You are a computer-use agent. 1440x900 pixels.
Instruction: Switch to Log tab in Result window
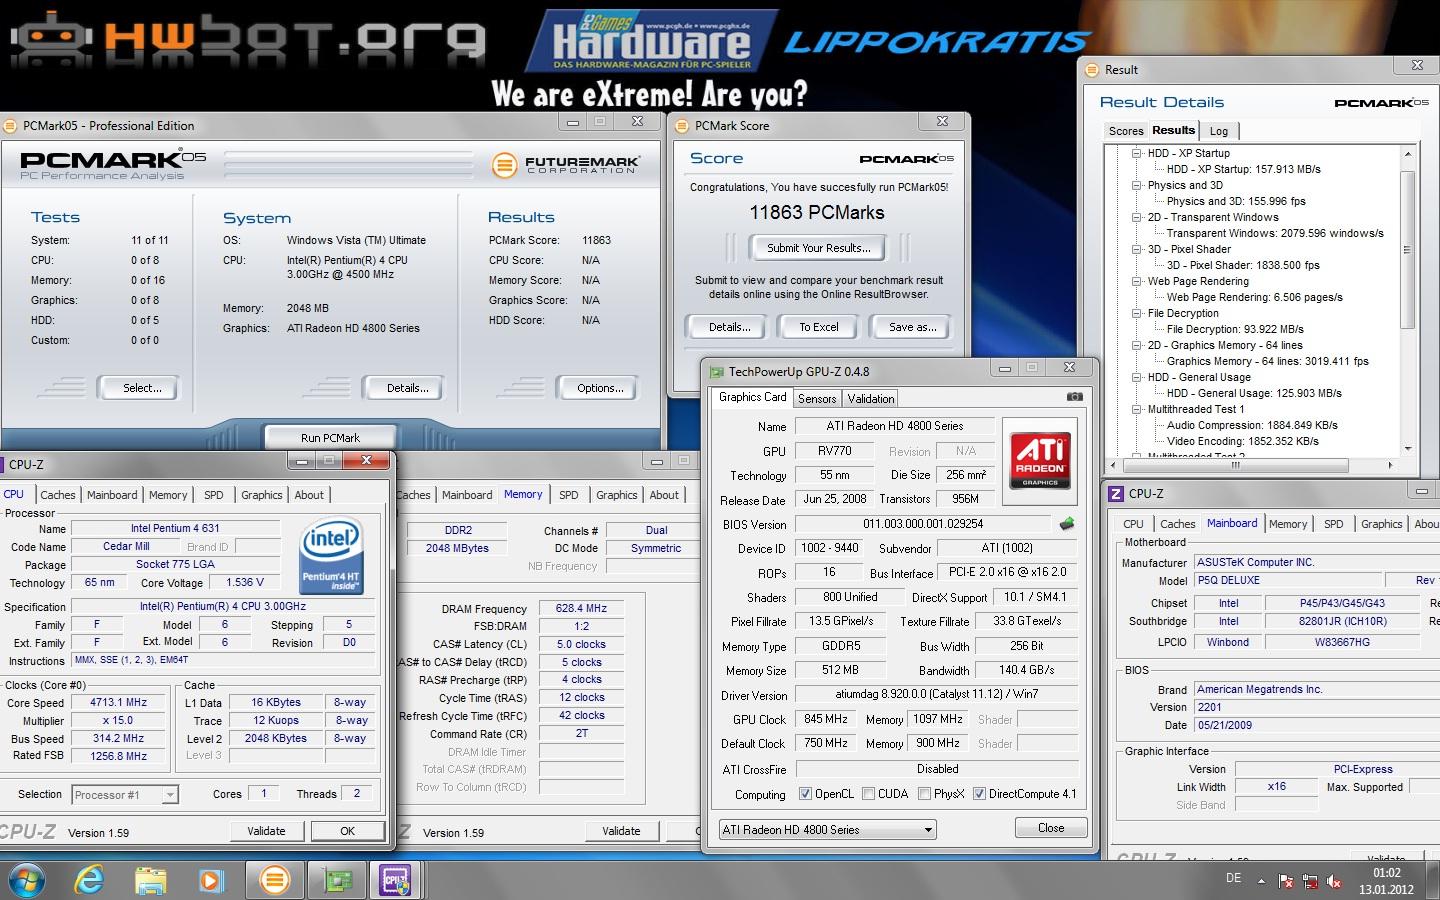coord(1218,131)
